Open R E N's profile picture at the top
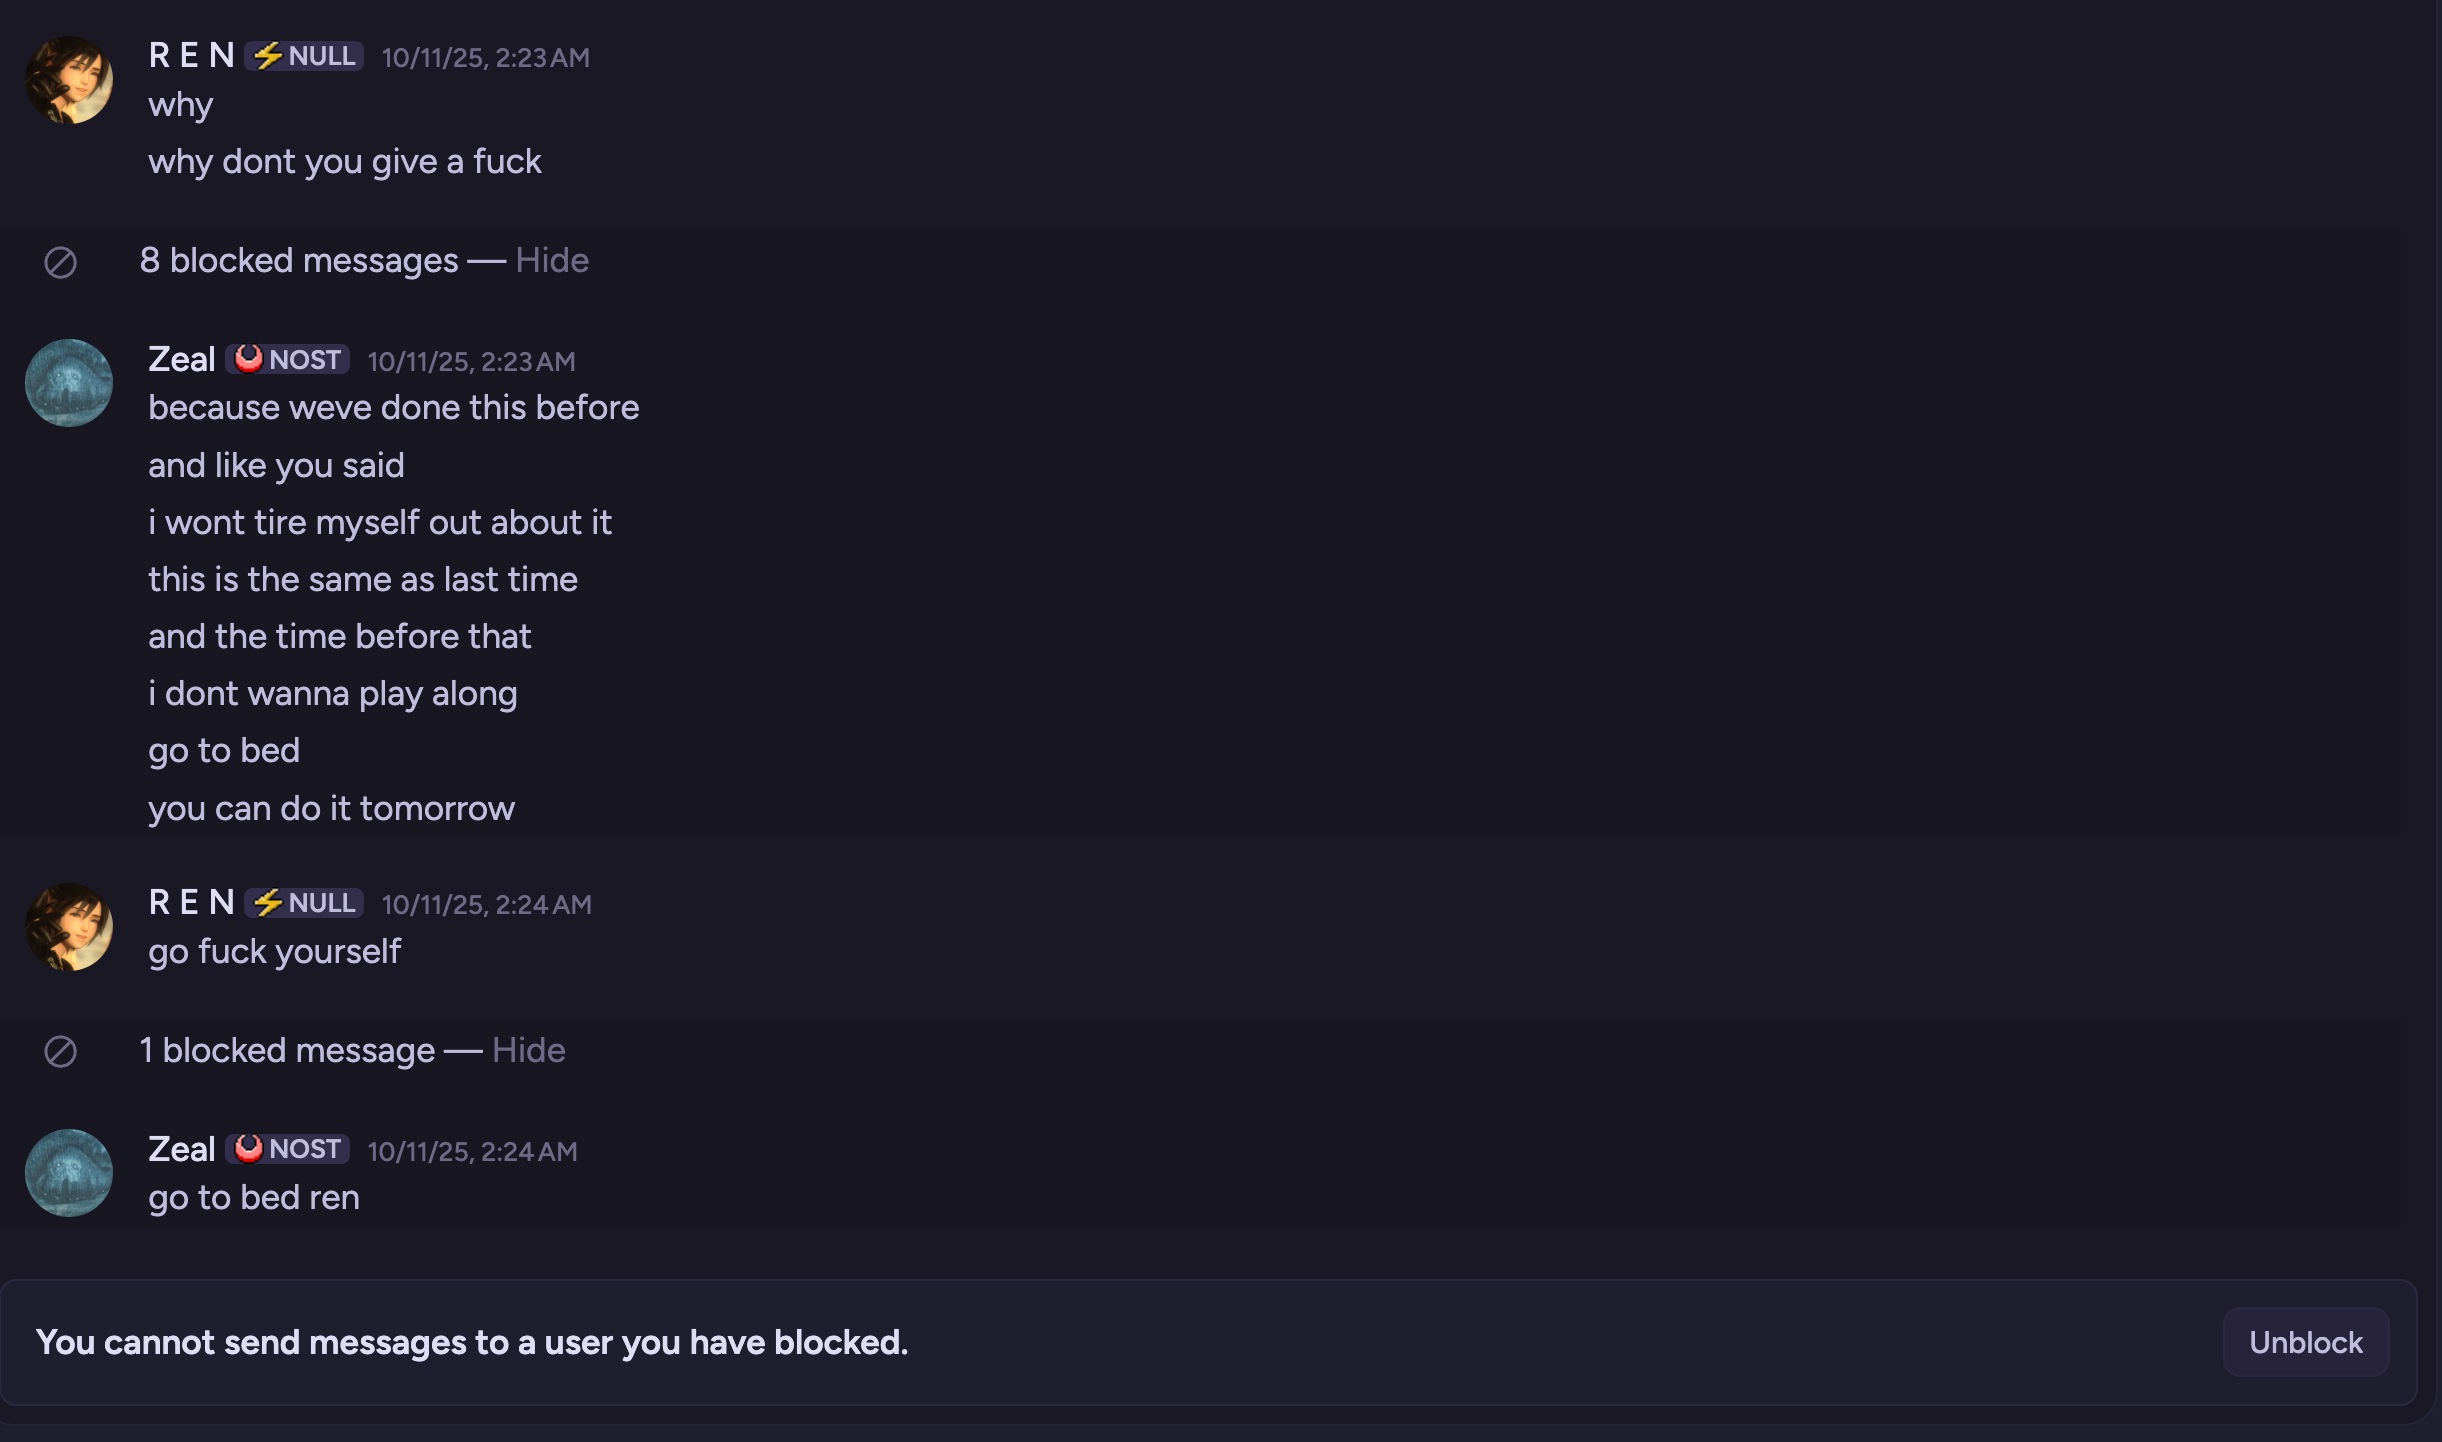The width and height of the screenshot is (2442, 1442). 69,80
